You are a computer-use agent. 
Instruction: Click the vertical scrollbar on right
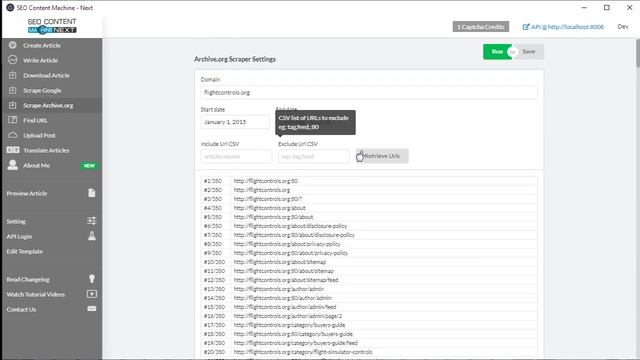(x=638, y=53)
